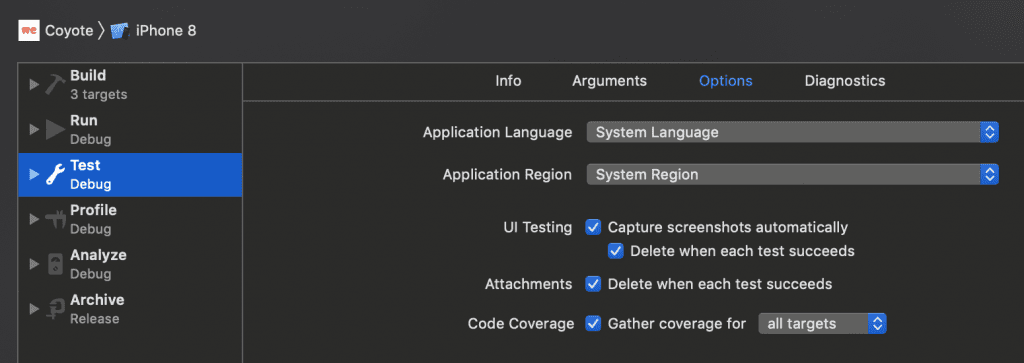Select the Analyze Debug action row
1024x363 pixels.
(130, 264)
